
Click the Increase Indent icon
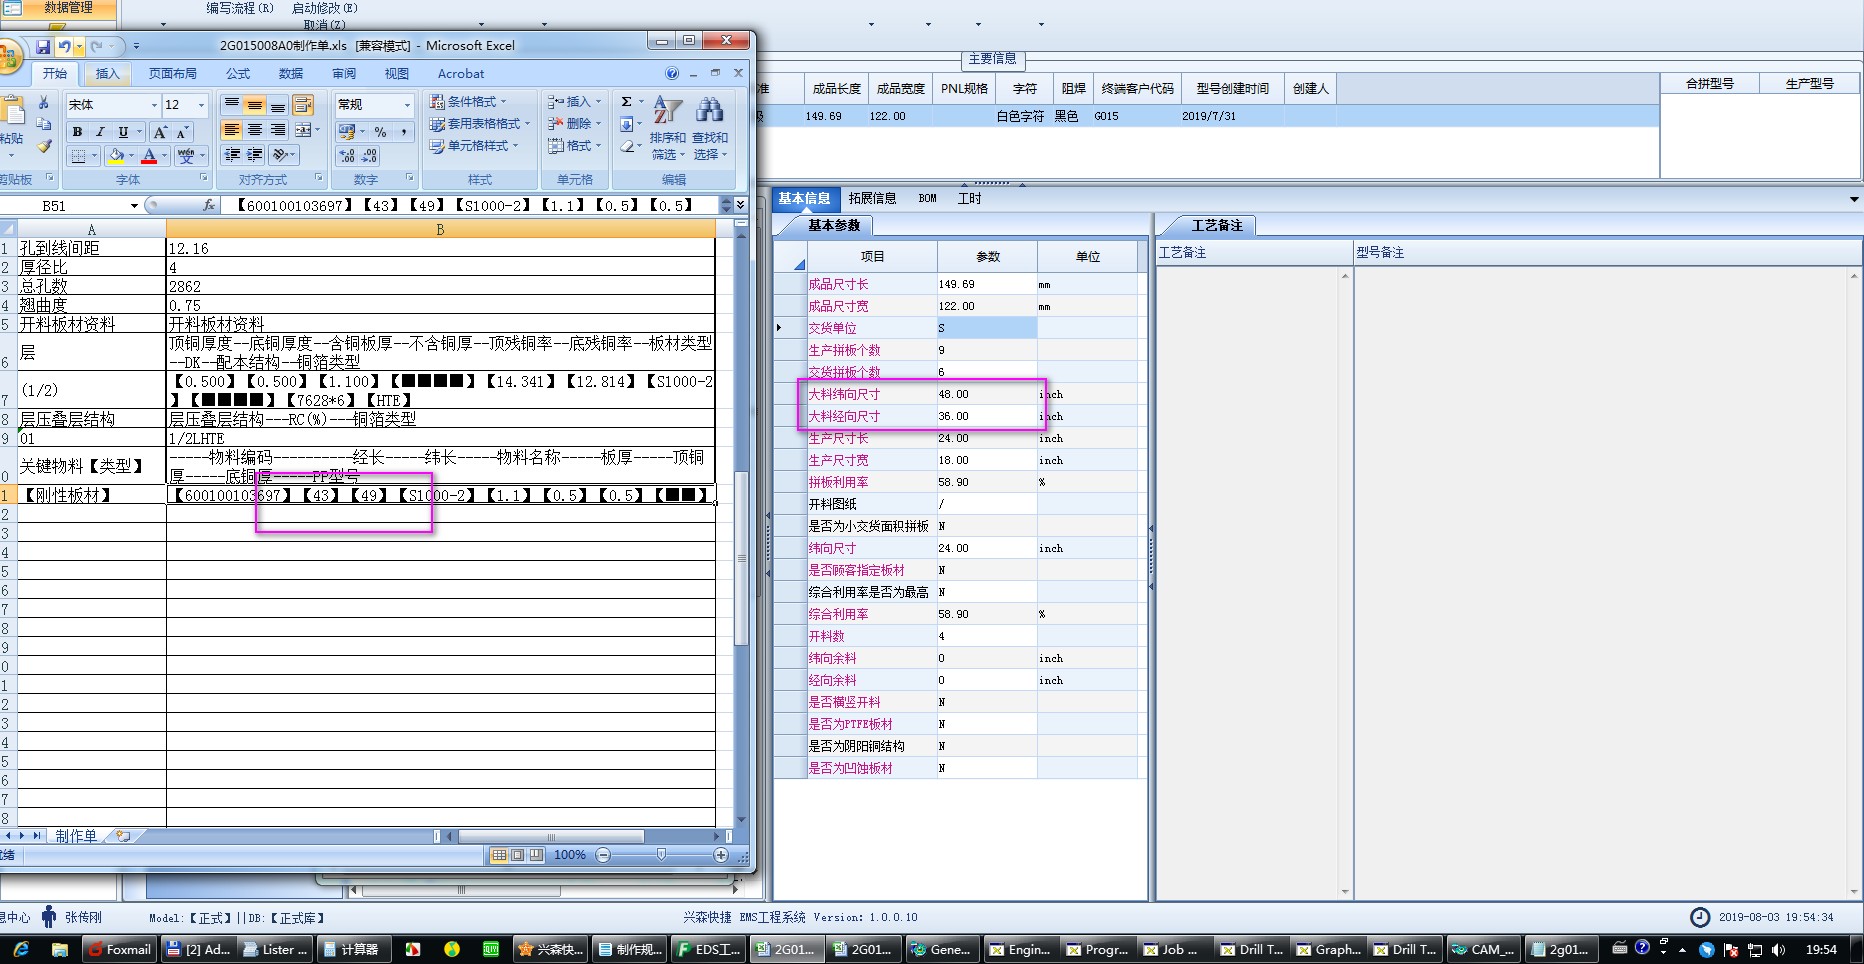255,155
